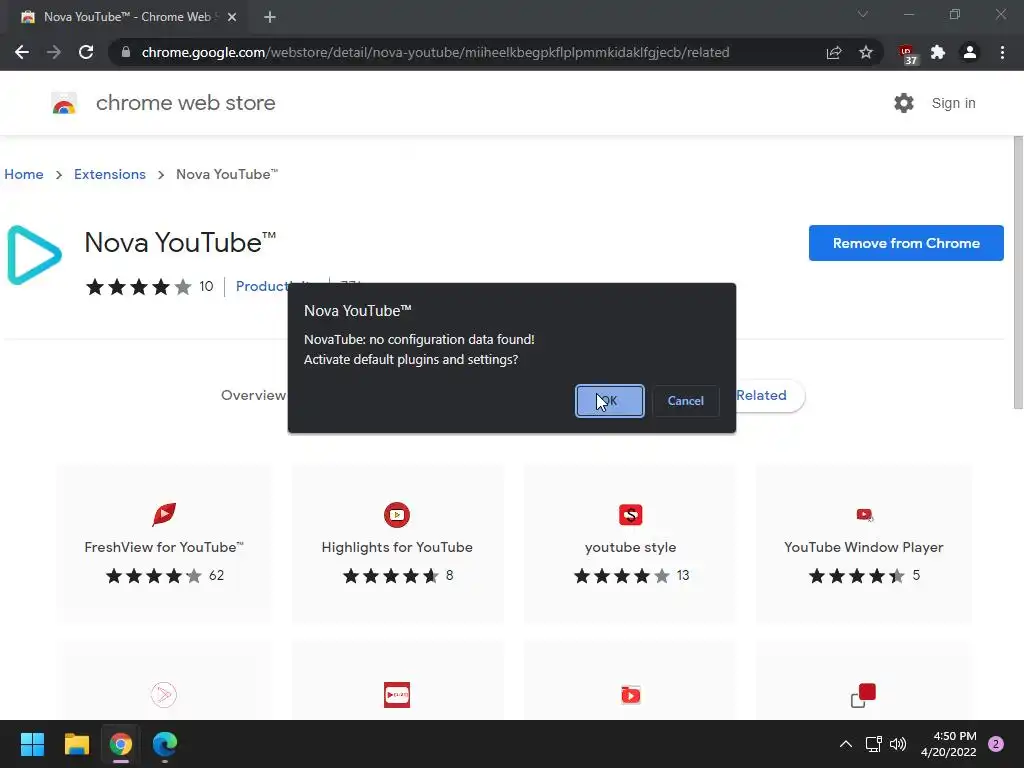1024x768 pixels.
Task: Click the Chrome Web Store logo
Action: click(64, 103)
